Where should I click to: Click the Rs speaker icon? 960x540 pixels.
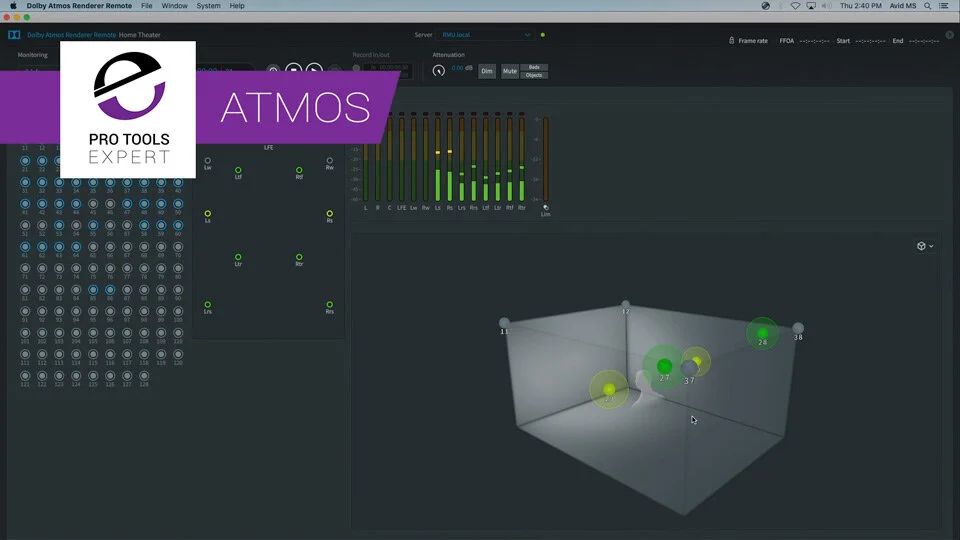click(329, 214)
